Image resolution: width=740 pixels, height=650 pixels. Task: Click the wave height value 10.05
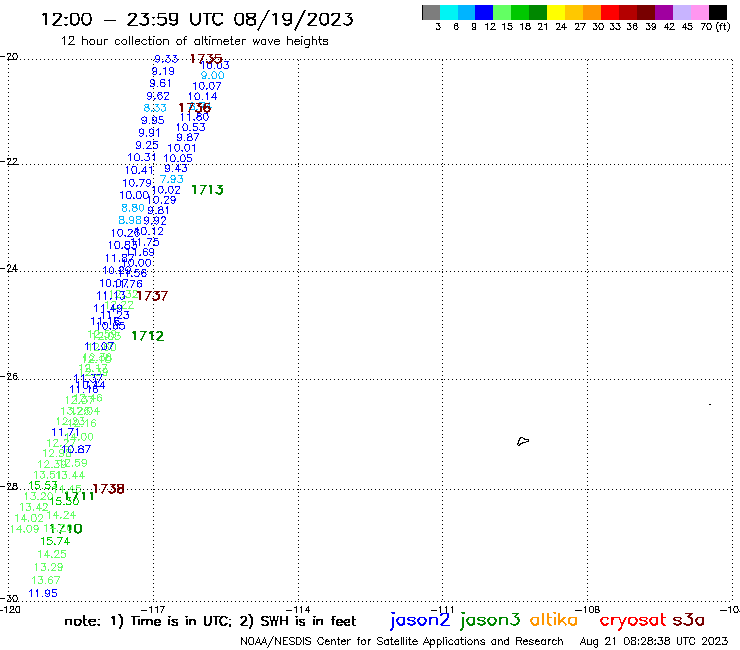click(x=178, y=159)
